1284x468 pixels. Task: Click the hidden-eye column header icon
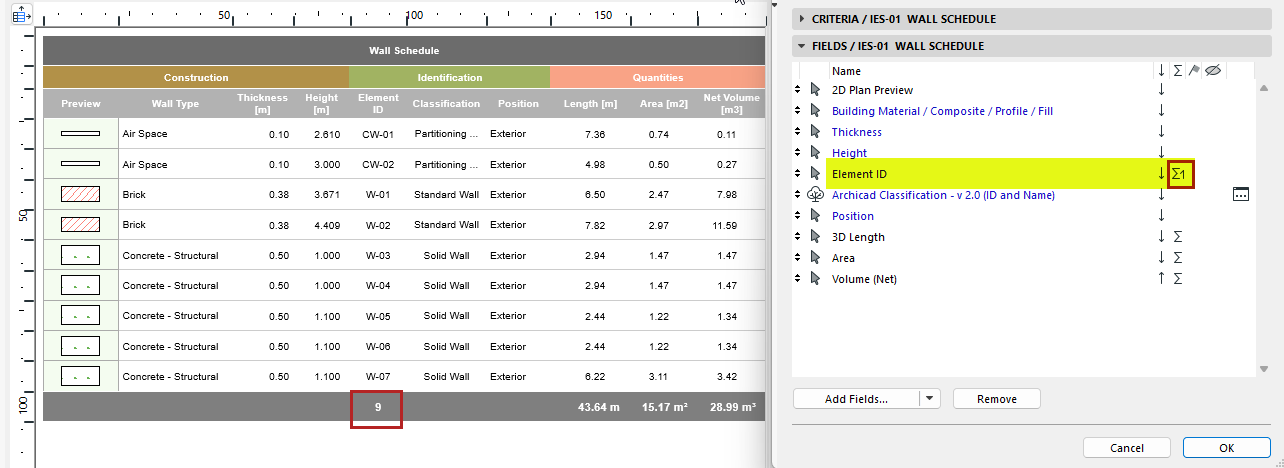(1212, 71)
